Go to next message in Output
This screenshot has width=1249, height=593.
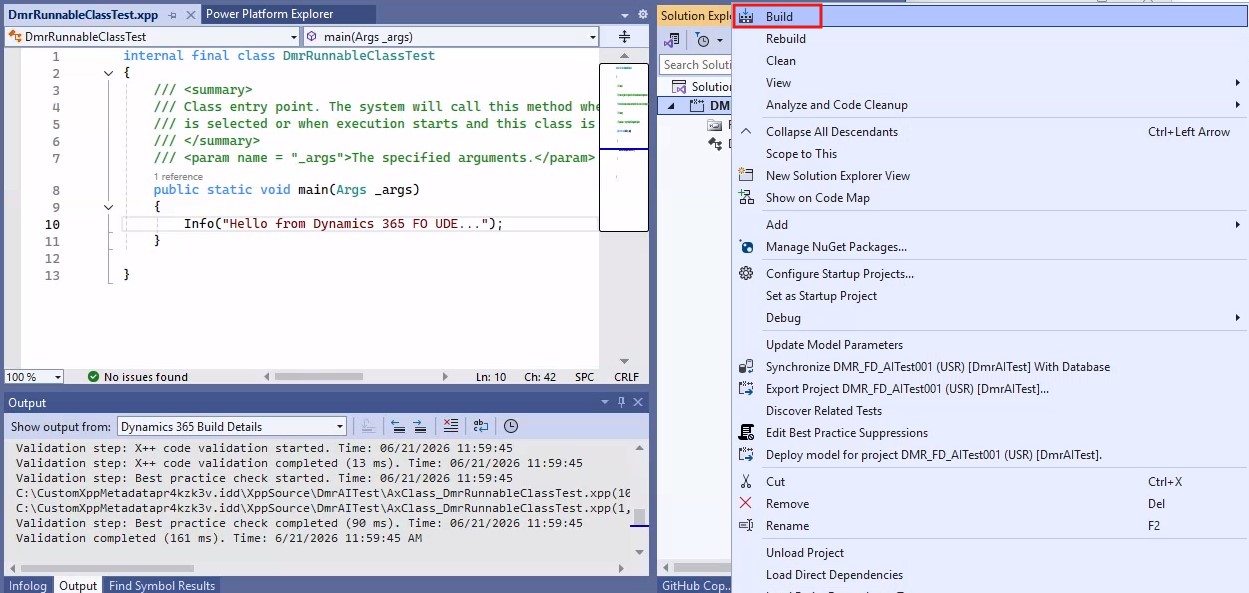(x=419, y=426)
